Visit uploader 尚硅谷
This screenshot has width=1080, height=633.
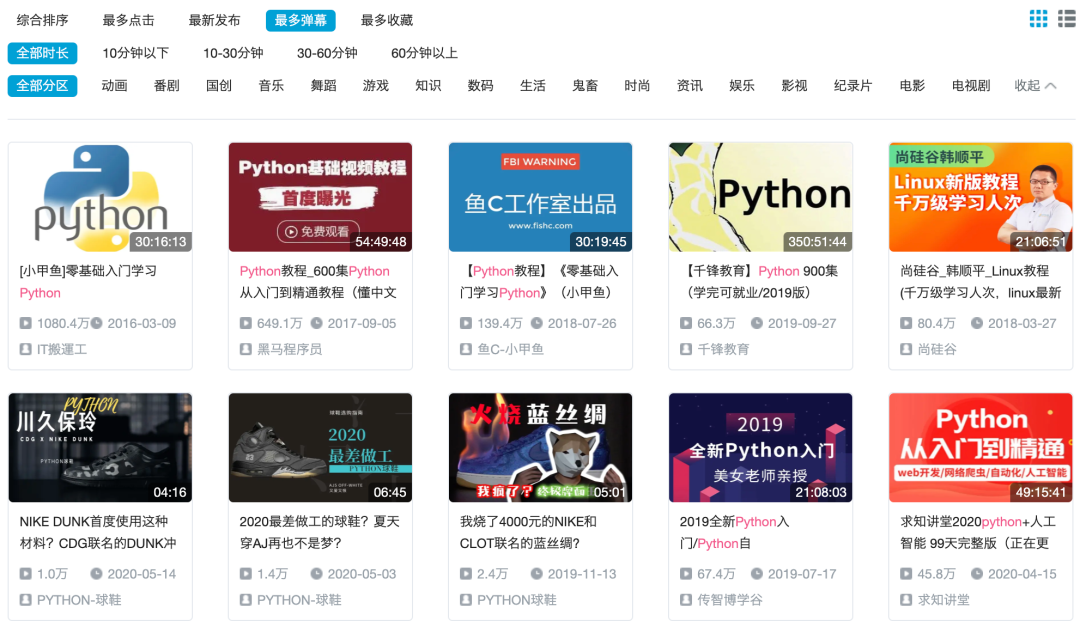(x=937, y=349)
